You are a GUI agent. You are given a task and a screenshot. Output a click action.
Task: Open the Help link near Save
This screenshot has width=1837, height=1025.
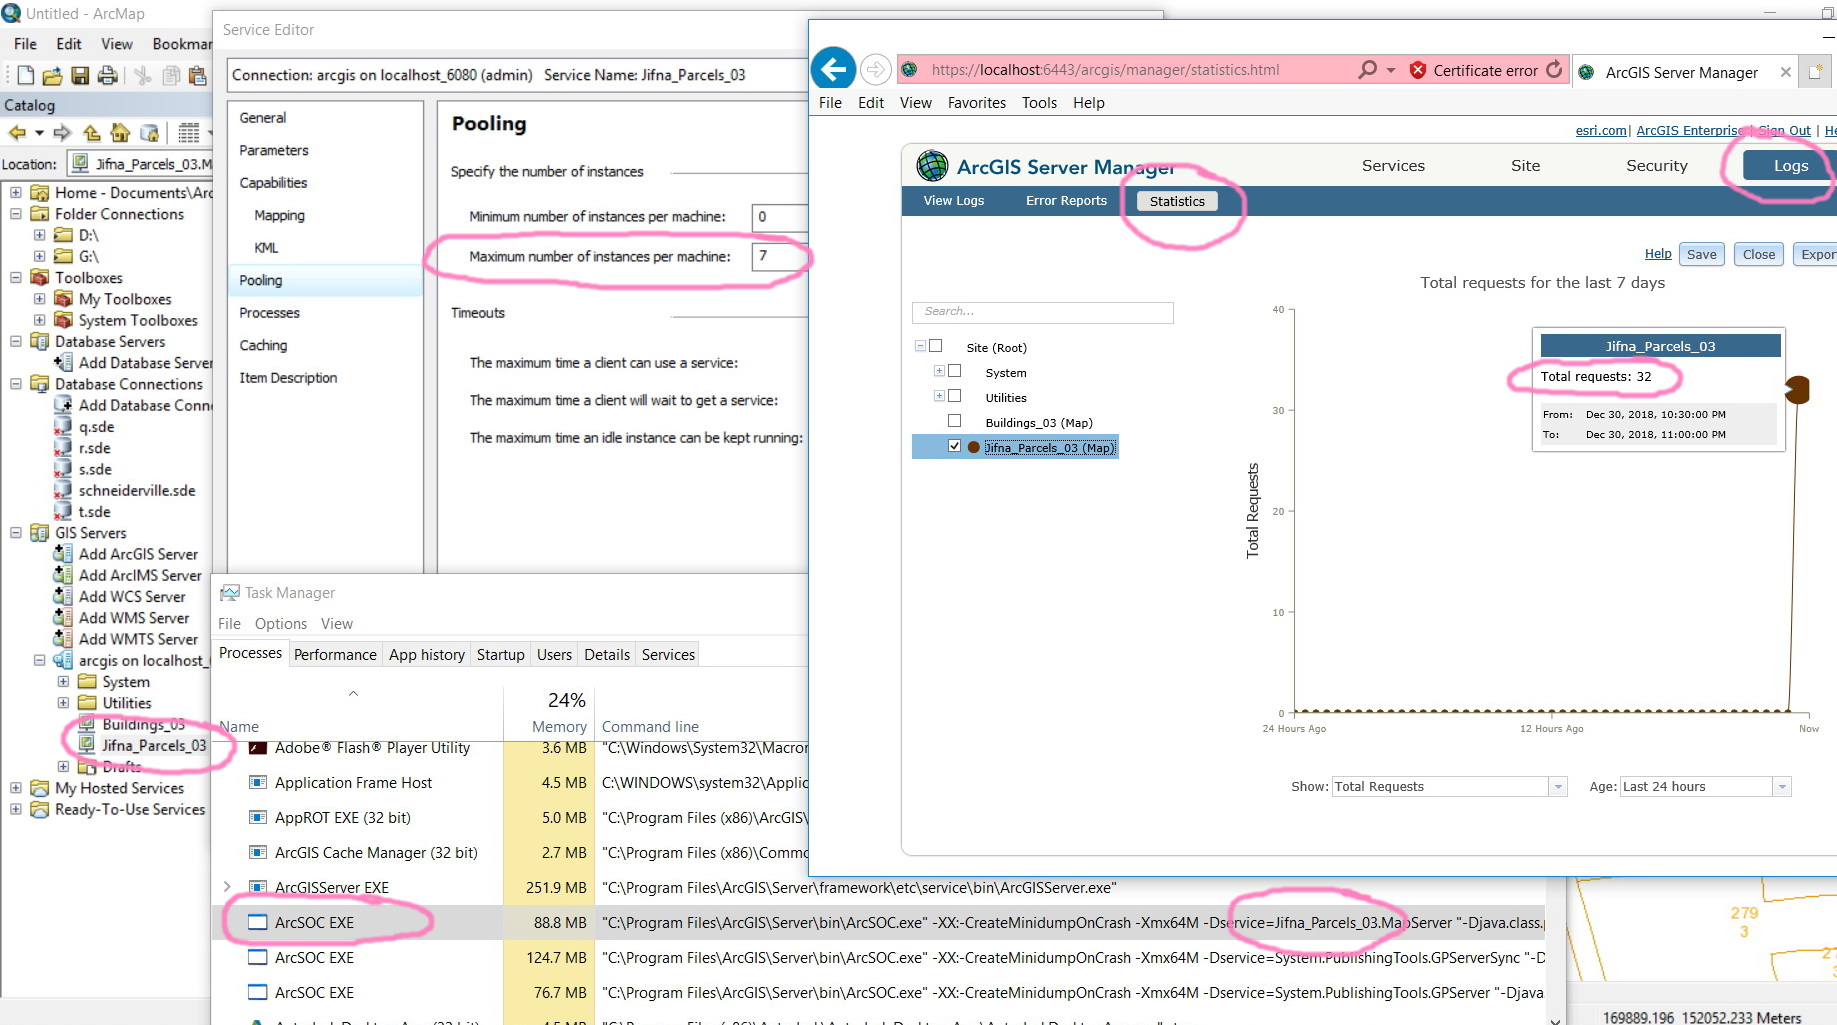[x=1658, y=254]
